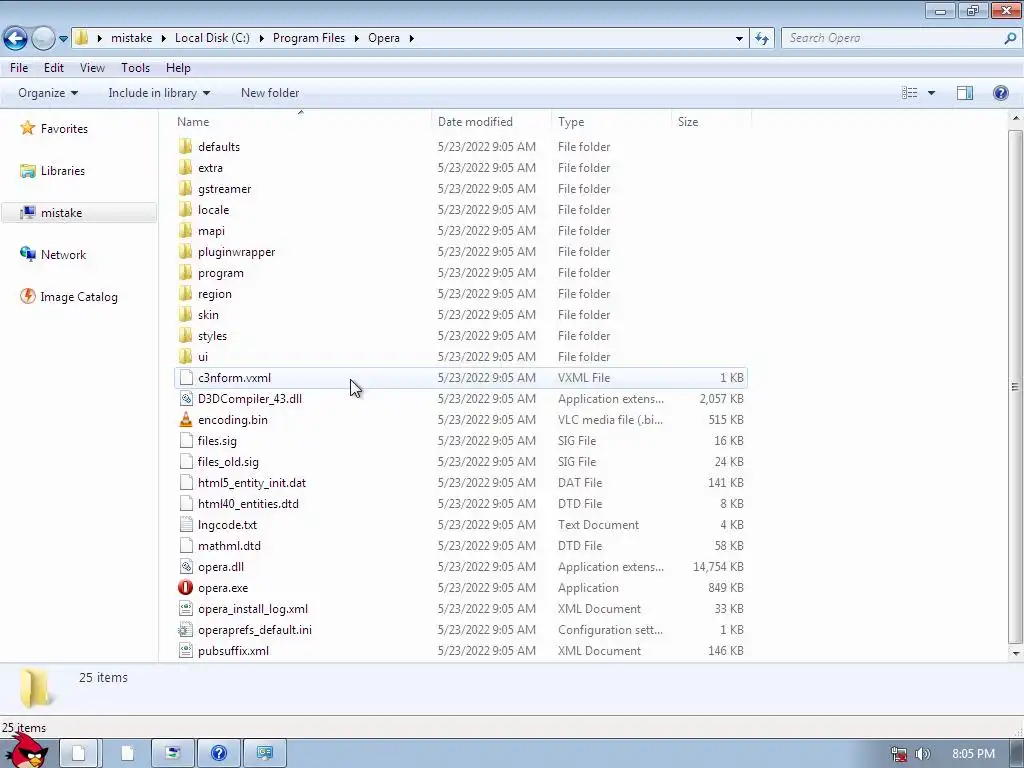1024x768 pixels.
Task: Select the c3nform.vxml file
Action: (x=461, y=377)
